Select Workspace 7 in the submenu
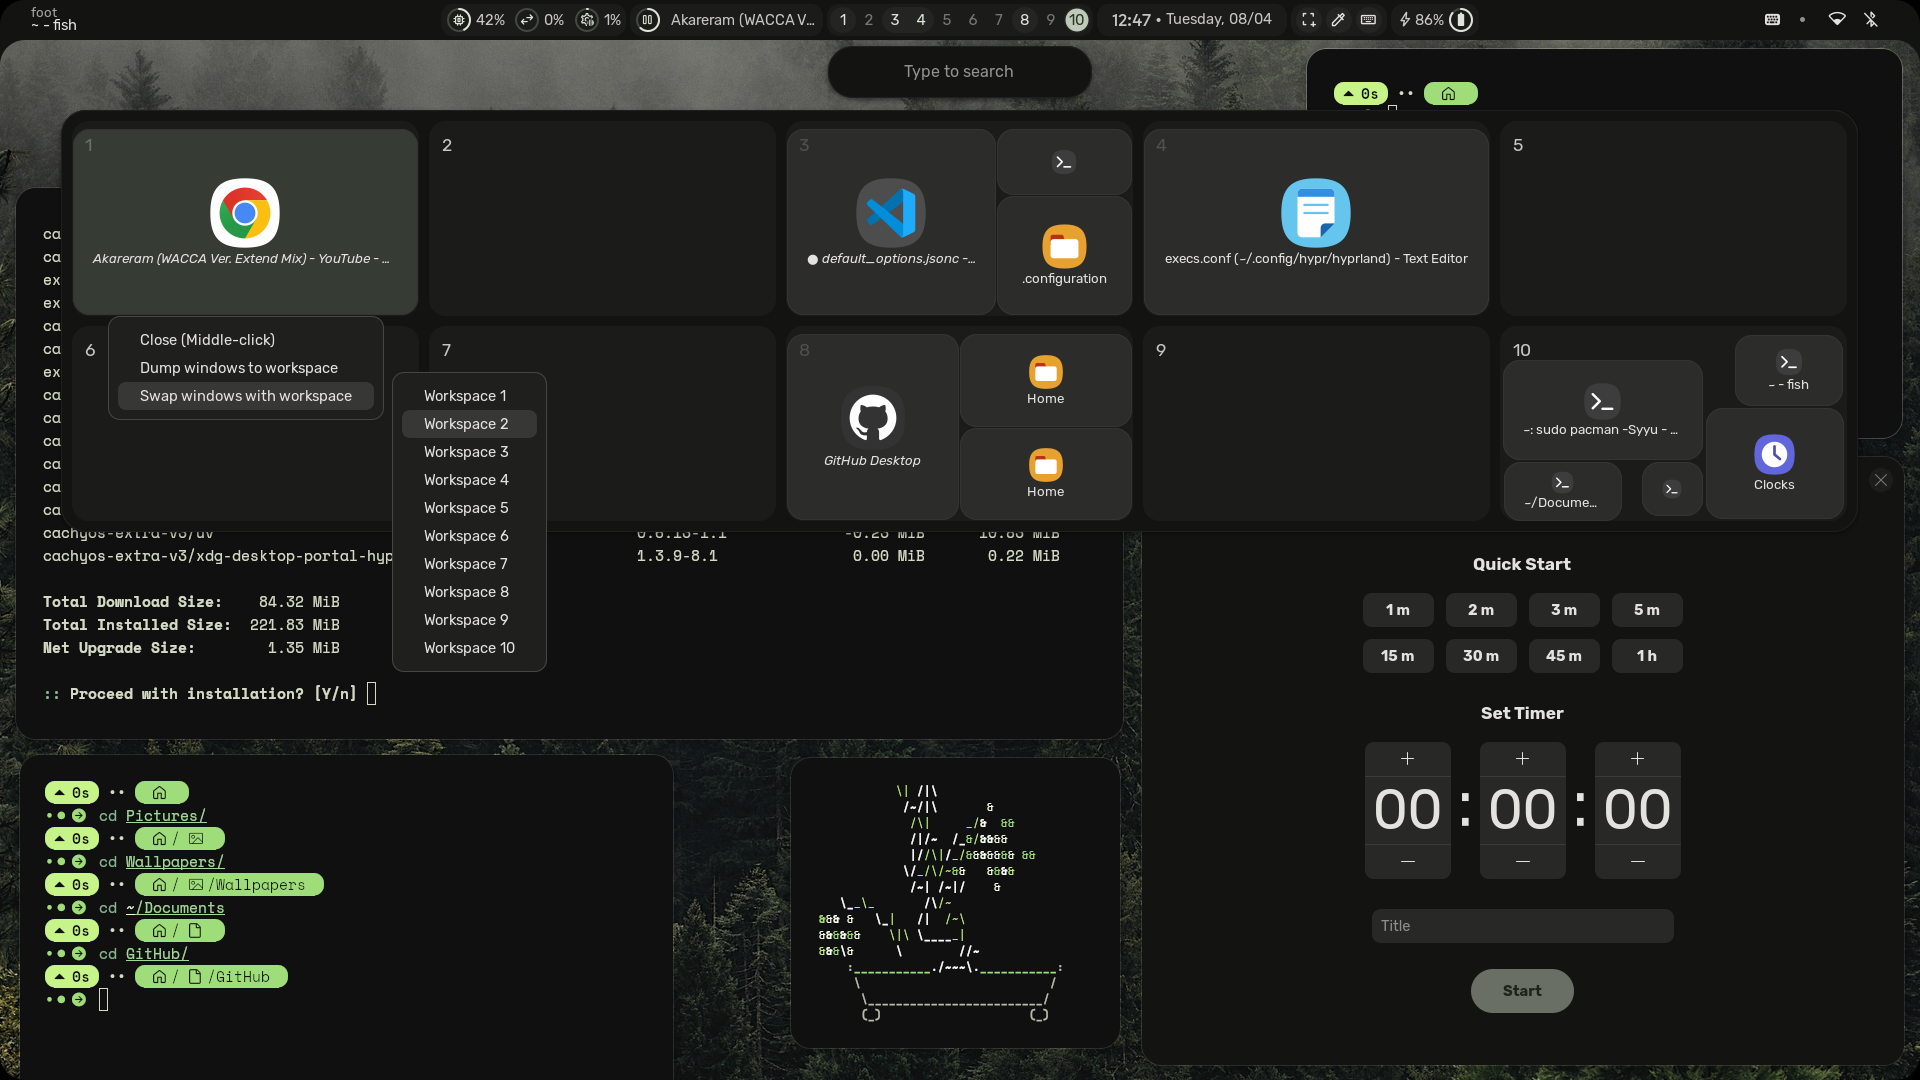 [x=469, y=564]
